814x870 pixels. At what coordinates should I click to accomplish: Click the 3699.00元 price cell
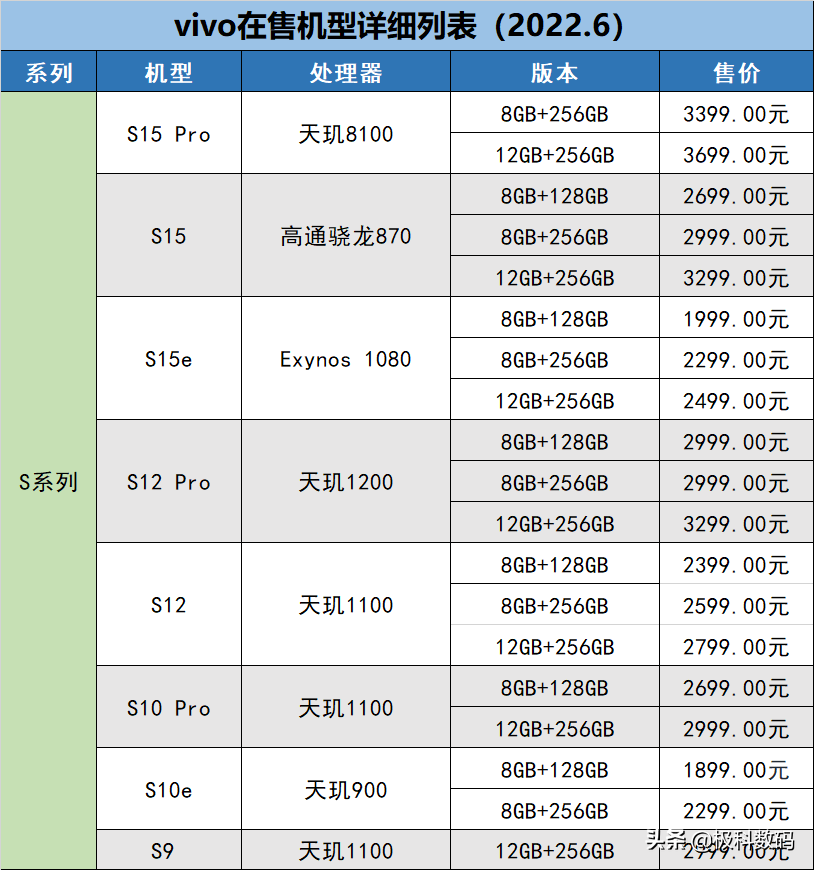coord(737,154)
